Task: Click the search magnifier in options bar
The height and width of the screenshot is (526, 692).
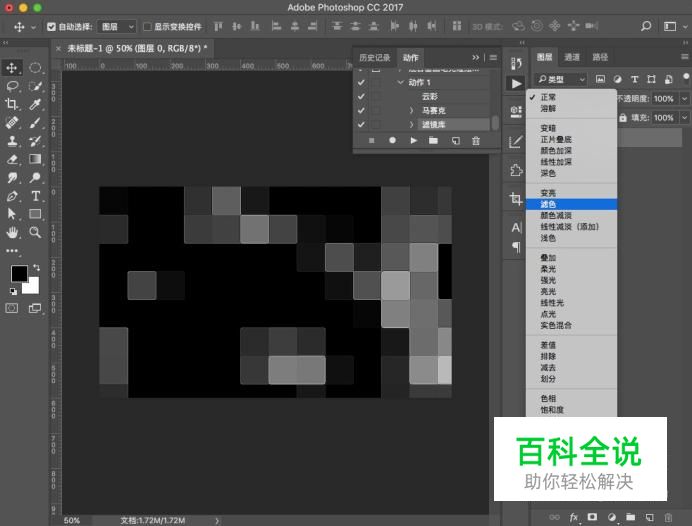Action: click(646, 26)
